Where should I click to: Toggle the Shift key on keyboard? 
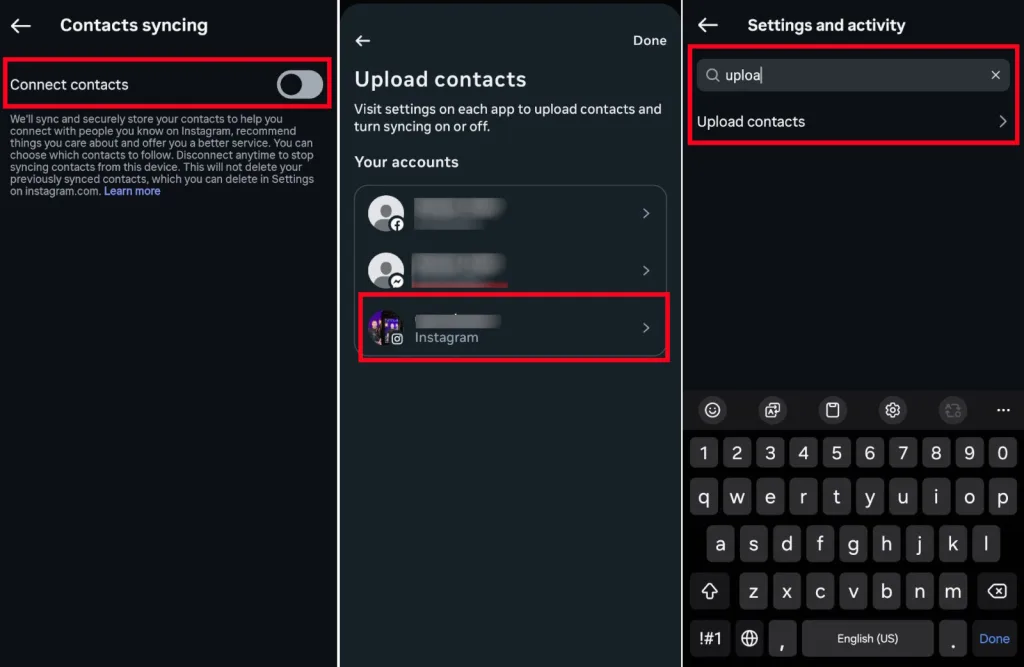point(710,591)
